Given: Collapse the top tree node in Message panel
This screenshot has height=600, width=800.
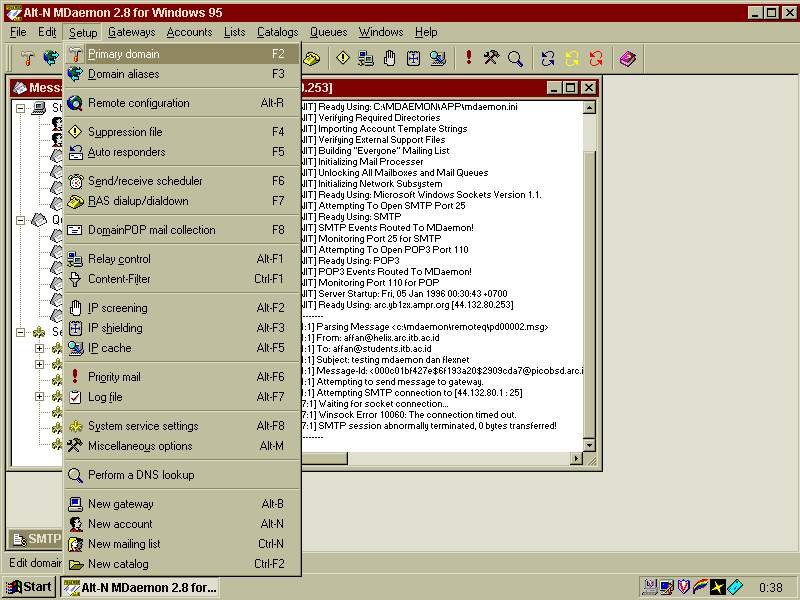Looking at the screenshot, I should tap(21, 108).
